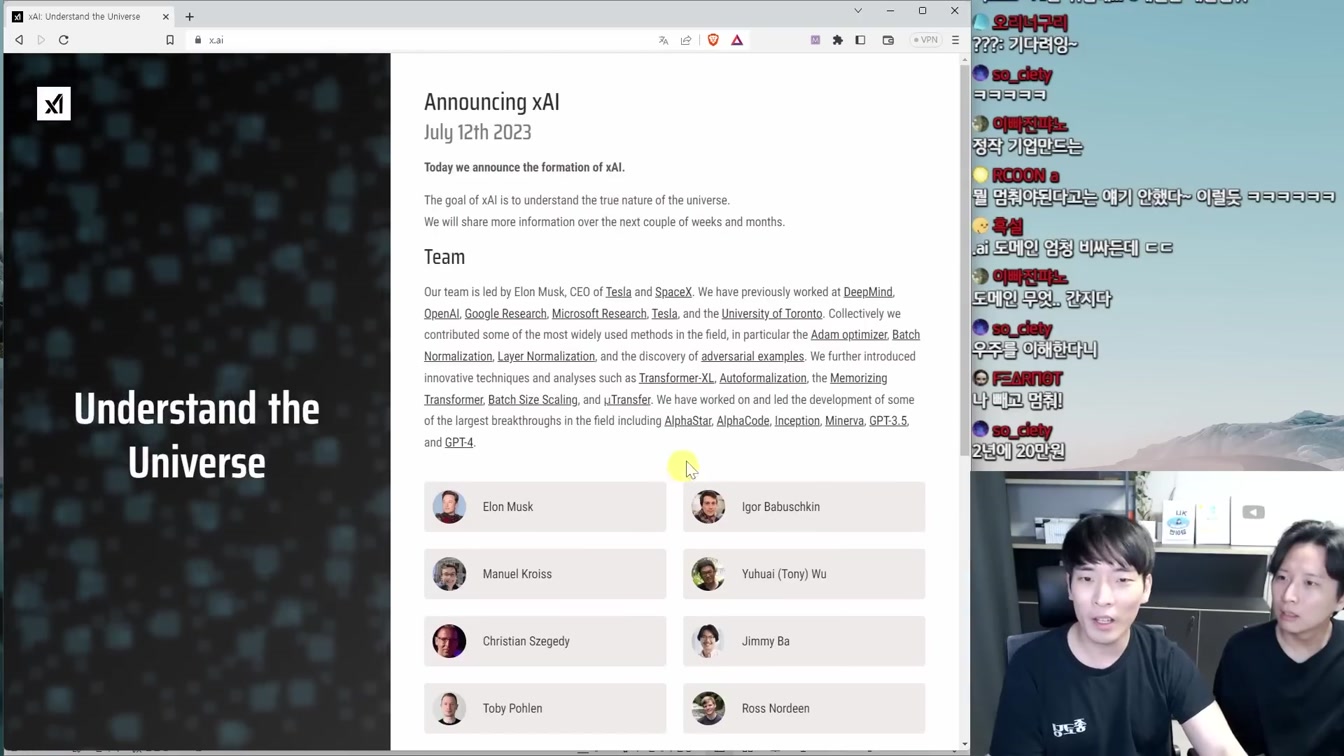1344x756 pixels.
Task: Open the Minerva link
Action: pyautogui.click(x=844, y=421)
